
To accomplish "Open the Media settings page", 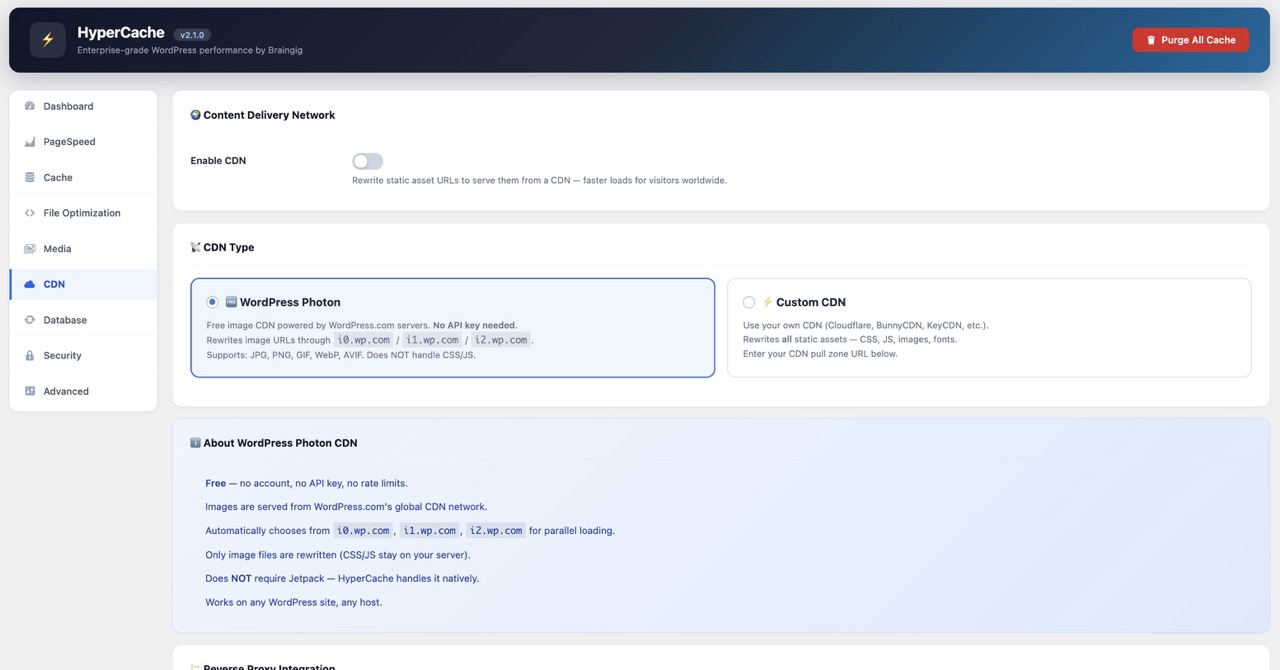I will pyautogui.click(x=83, y=249).
